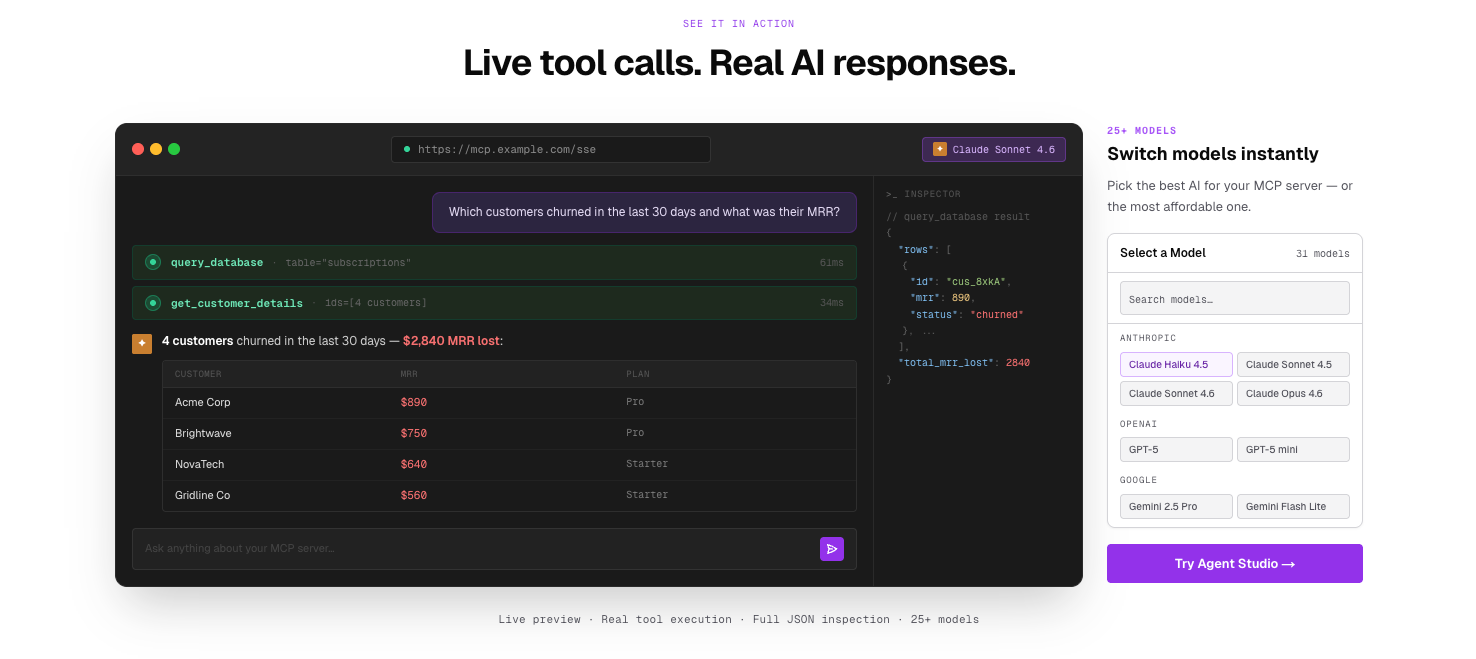Click the user message about churned customers
The height and width of the screenshot is (659, 1476).
click(644, 212)
